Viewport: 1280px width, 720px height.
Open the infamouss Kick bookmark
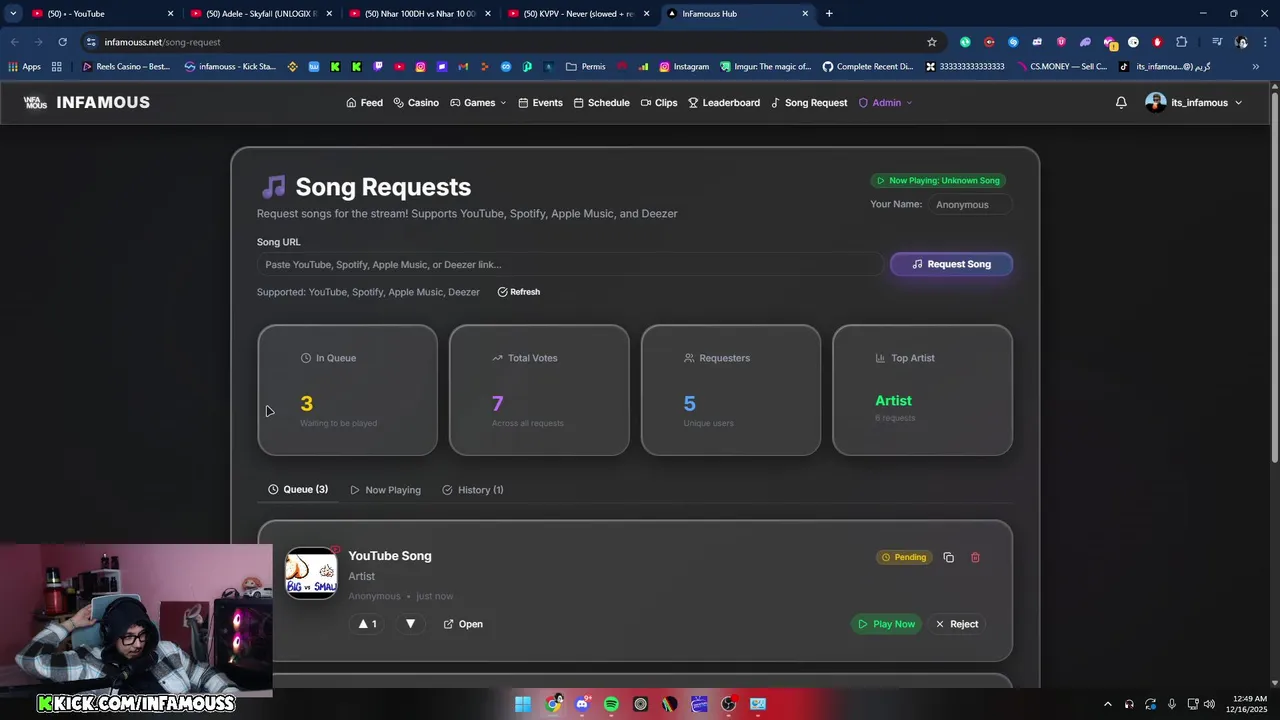230,67
